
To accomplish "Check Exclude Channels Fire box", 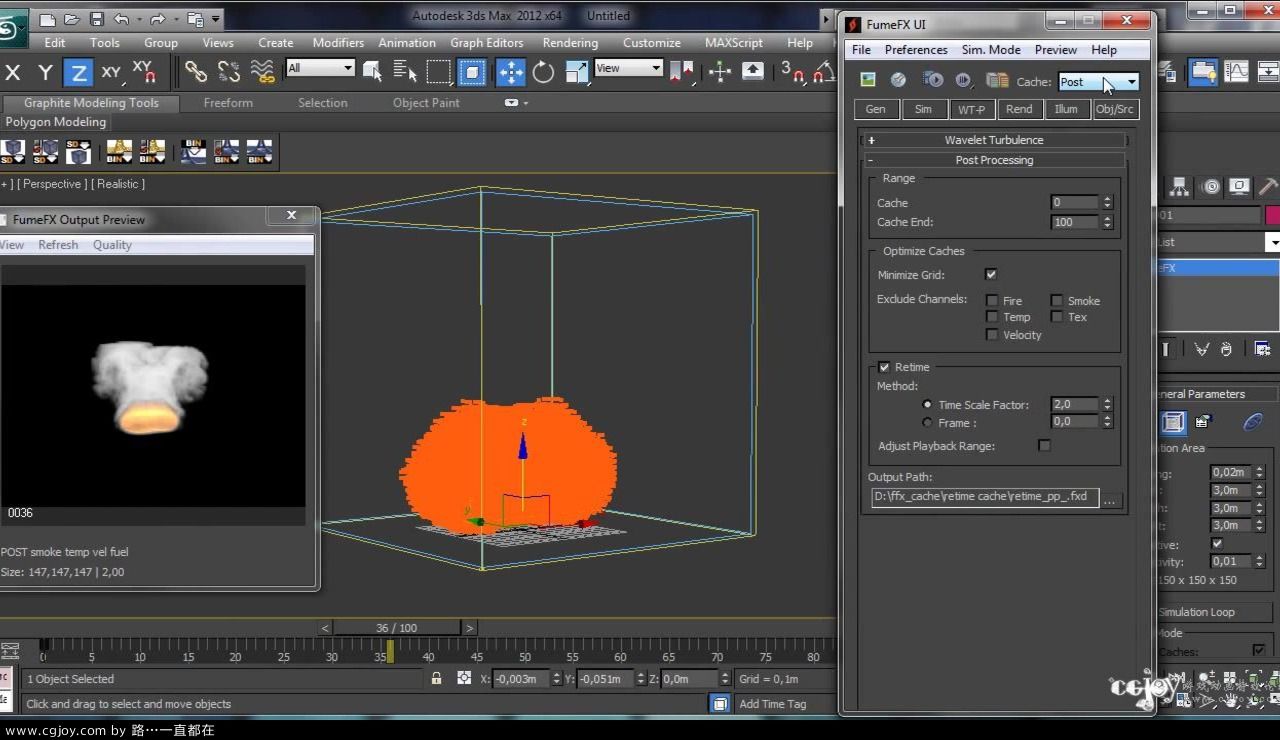I will point(992,300).
